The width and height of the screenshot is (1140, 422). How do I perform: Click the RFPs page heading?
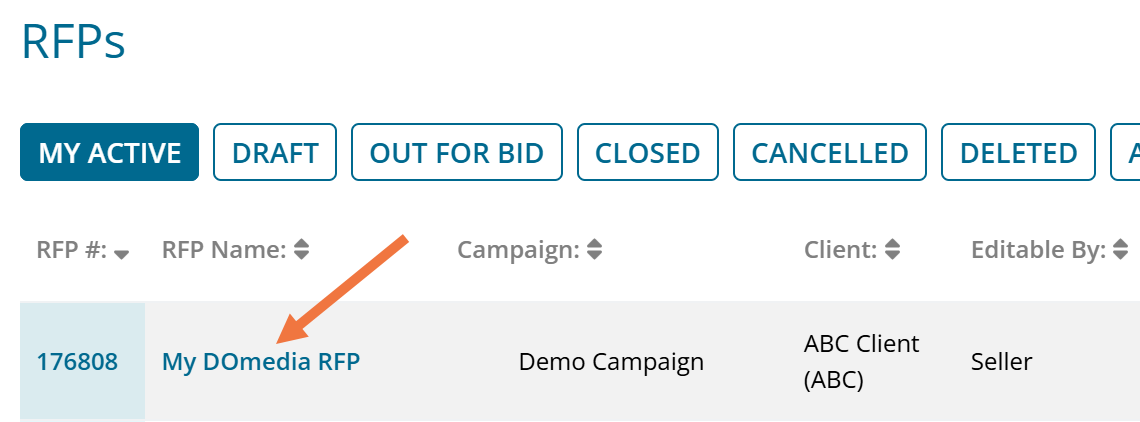pos(73,42)
